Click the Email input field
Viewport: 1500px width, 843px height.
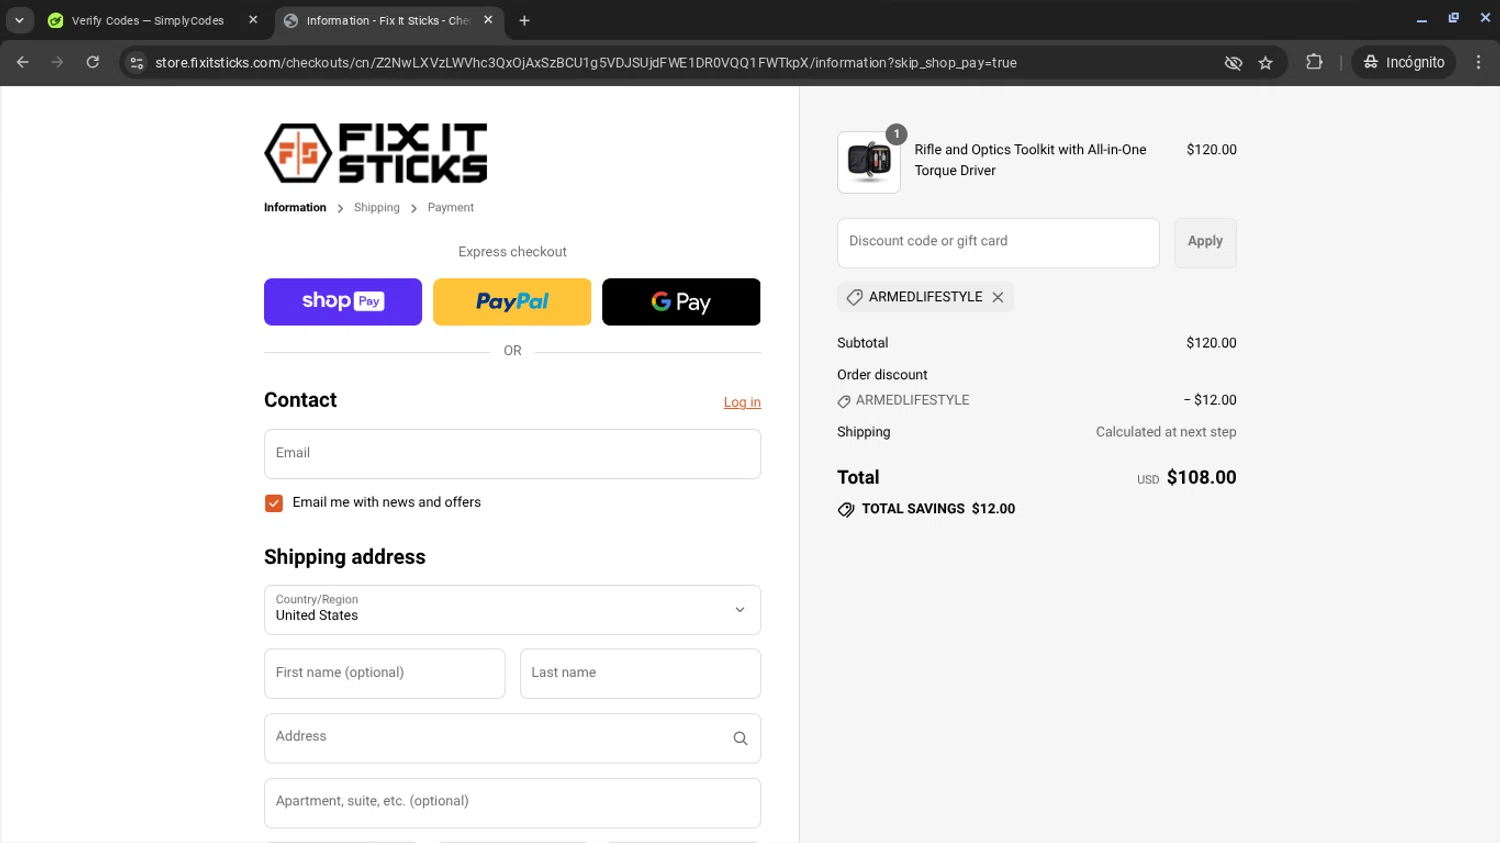point(512,454)
